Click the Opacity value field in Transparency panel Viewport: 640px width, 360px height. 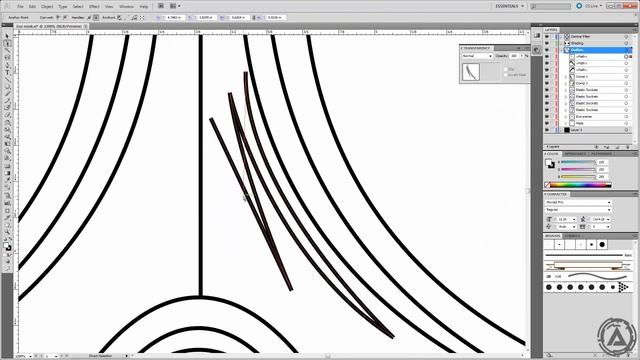pos(515,56)
